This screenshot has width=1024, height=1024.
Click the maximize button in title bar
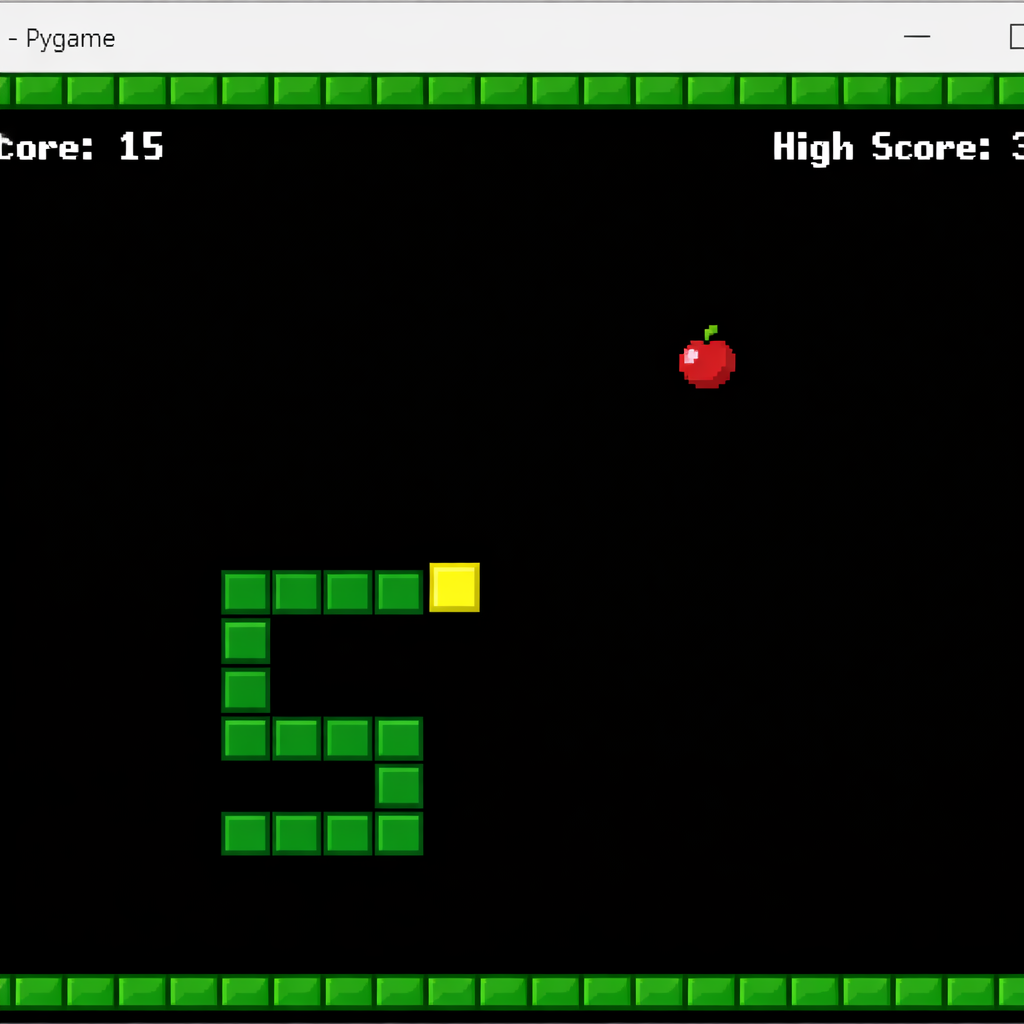[1016, 37]
